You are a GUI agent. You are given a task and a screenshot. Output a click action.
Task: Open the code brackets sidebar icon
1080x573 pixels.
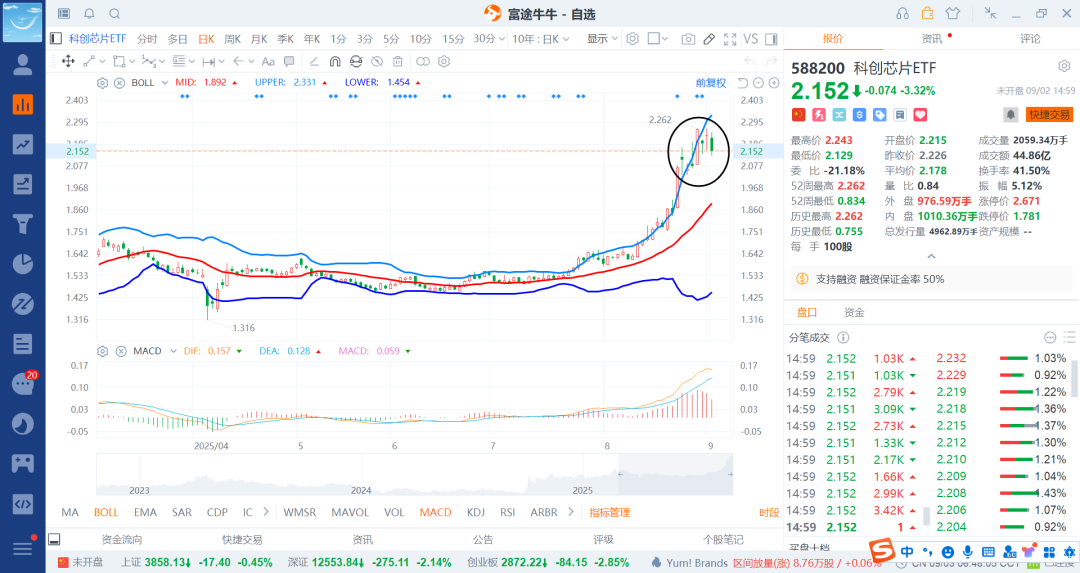pyautogui.click(x=23, y=503)
